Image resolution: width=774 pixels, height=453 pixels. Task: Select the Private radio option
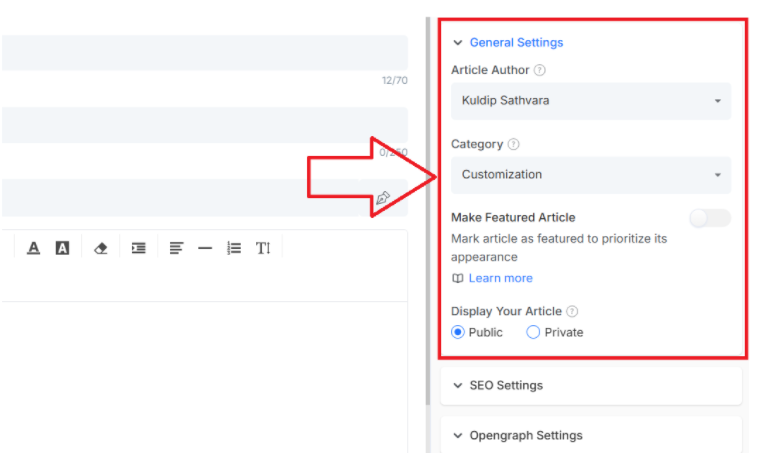point(533,332)
